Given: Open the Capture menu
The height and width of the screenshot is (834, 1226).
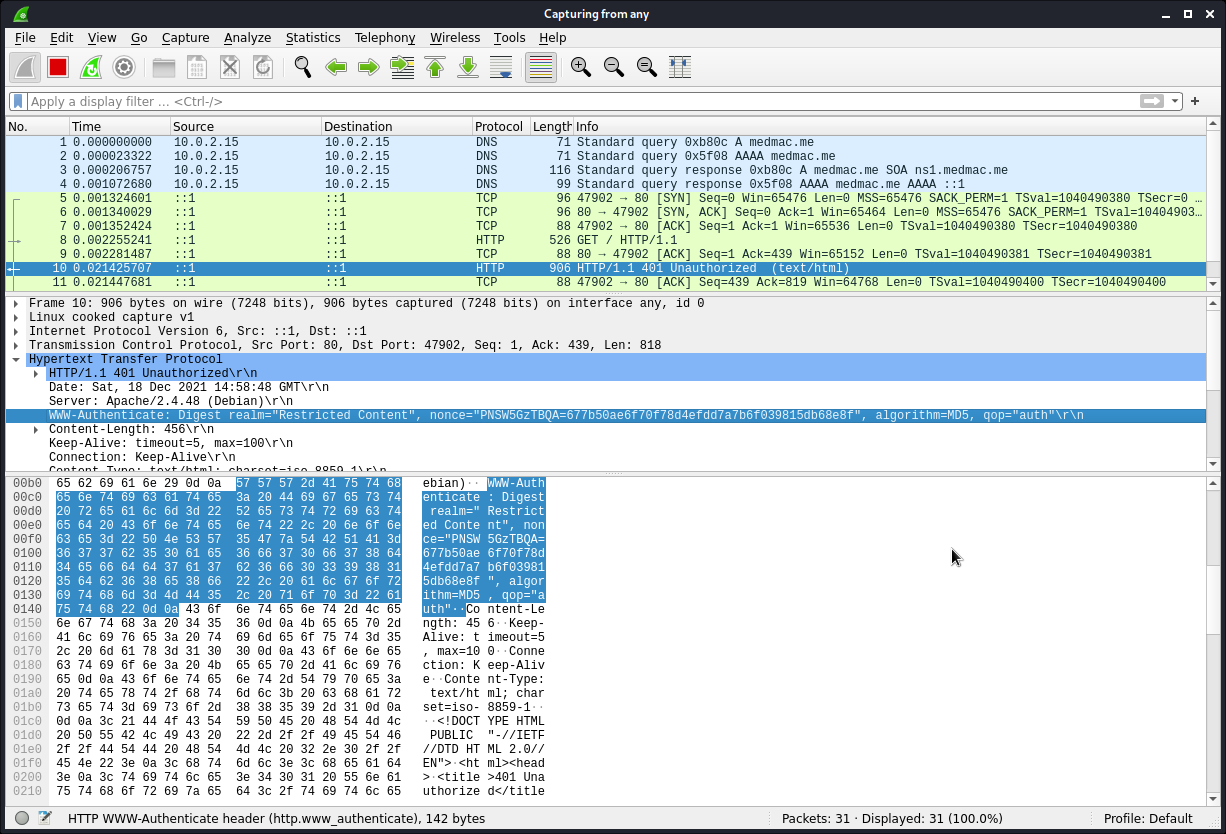Looking at the screenshot, I should [x=185, y=37].
